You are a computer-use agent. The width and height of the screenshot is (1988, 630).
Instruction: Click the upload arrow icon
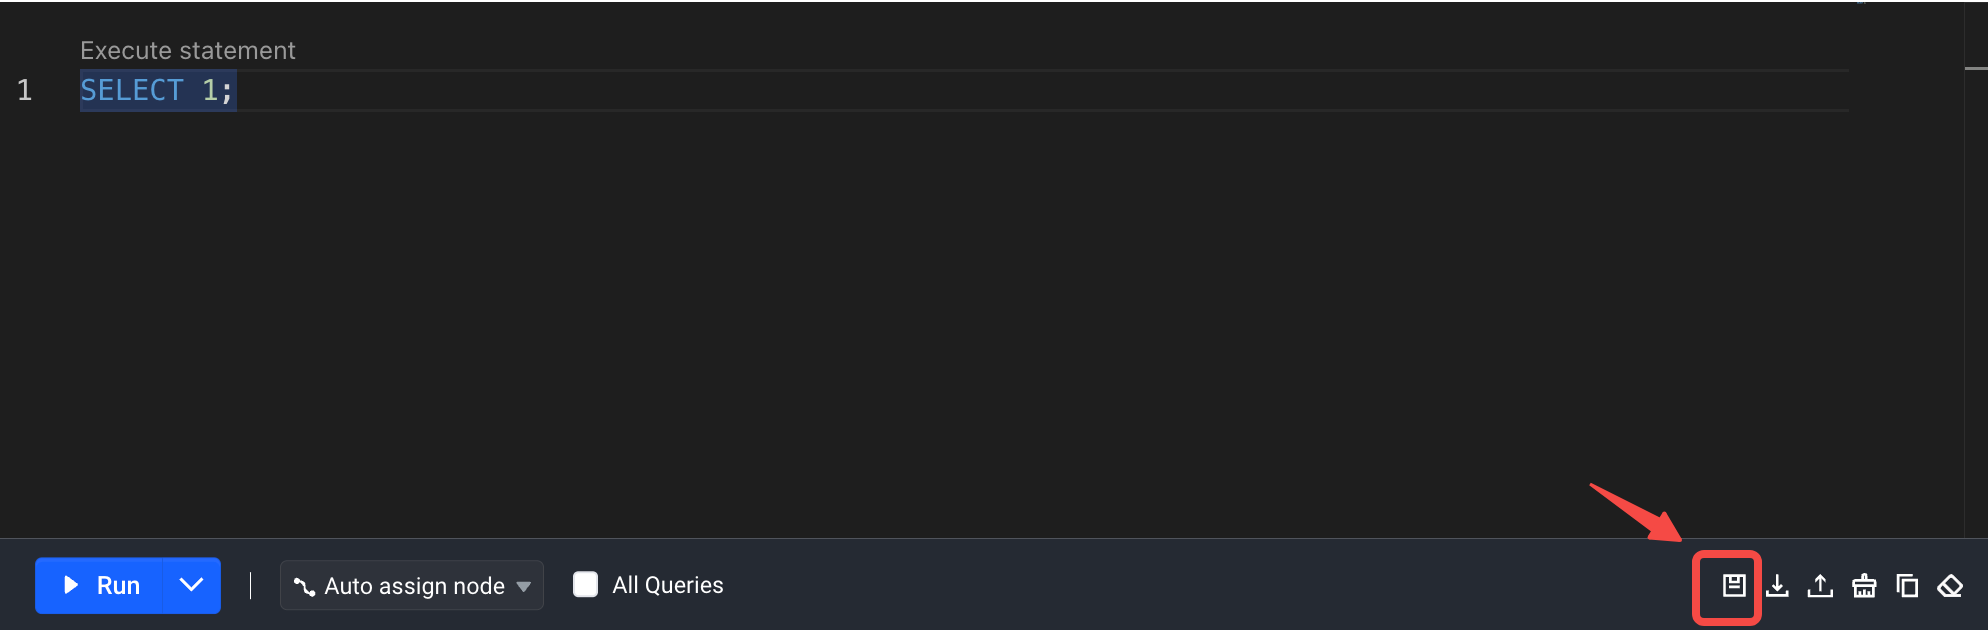coord(1820,586)
